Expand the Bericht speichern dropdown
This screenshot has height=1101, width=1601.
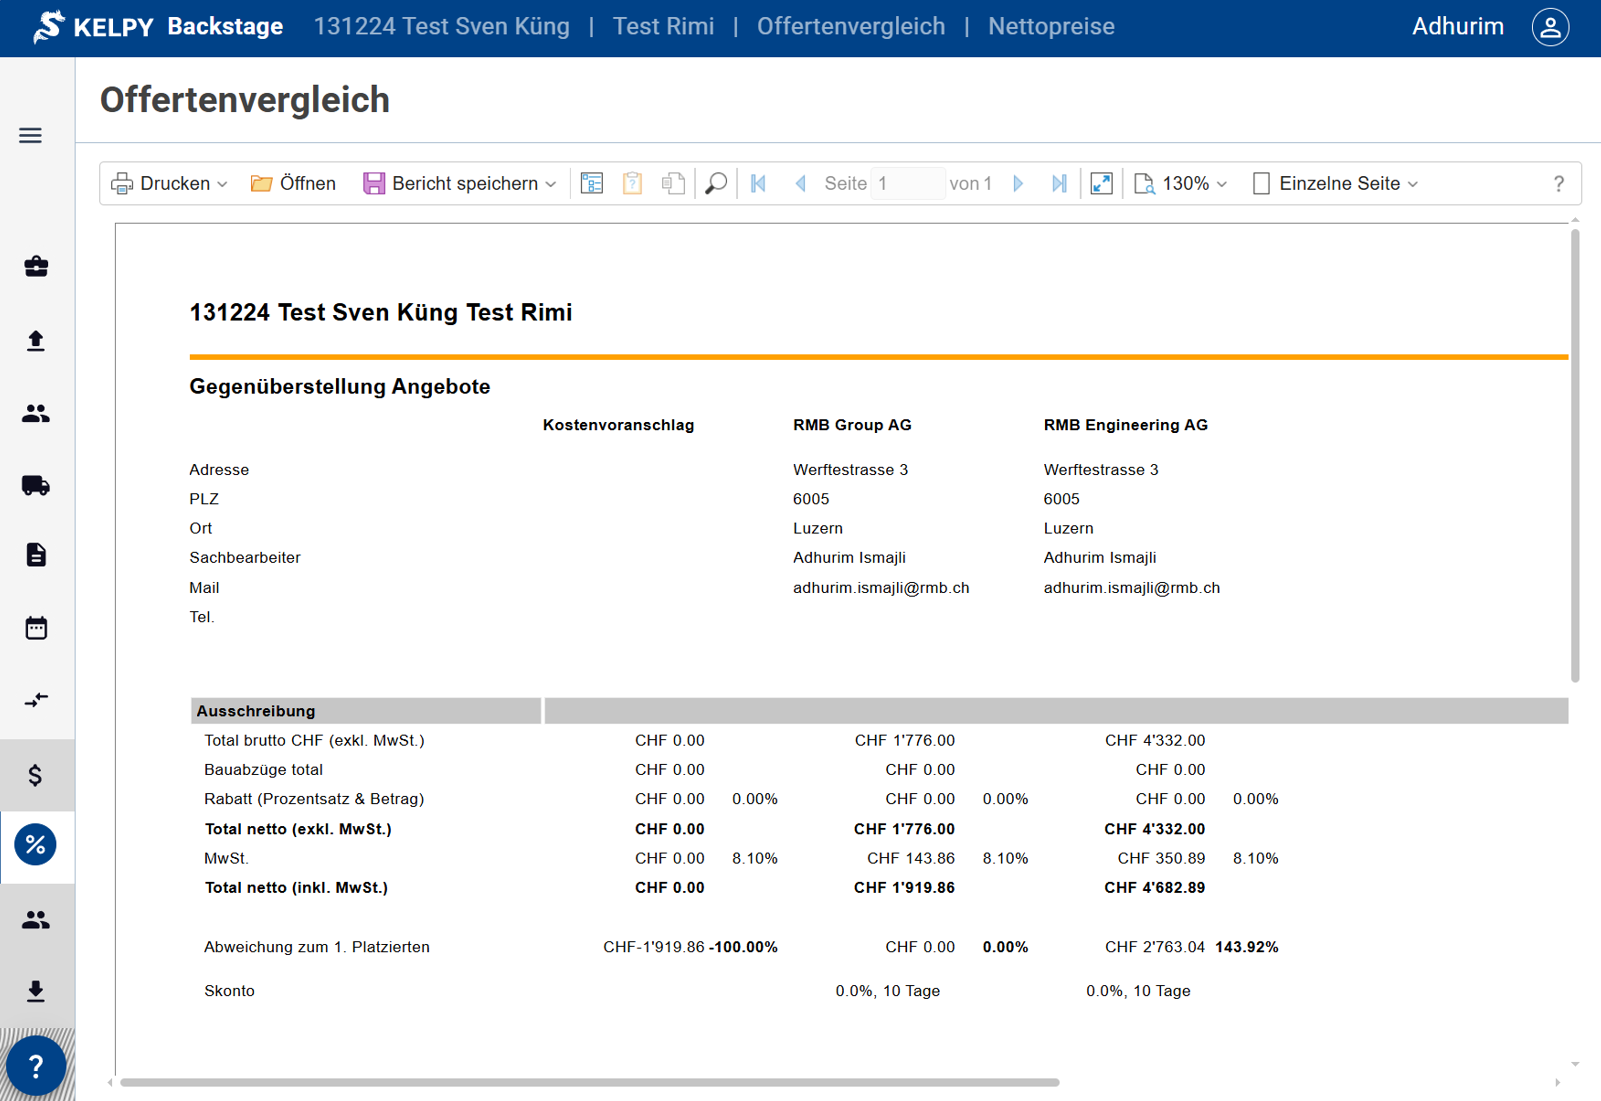tap(460, 184)
